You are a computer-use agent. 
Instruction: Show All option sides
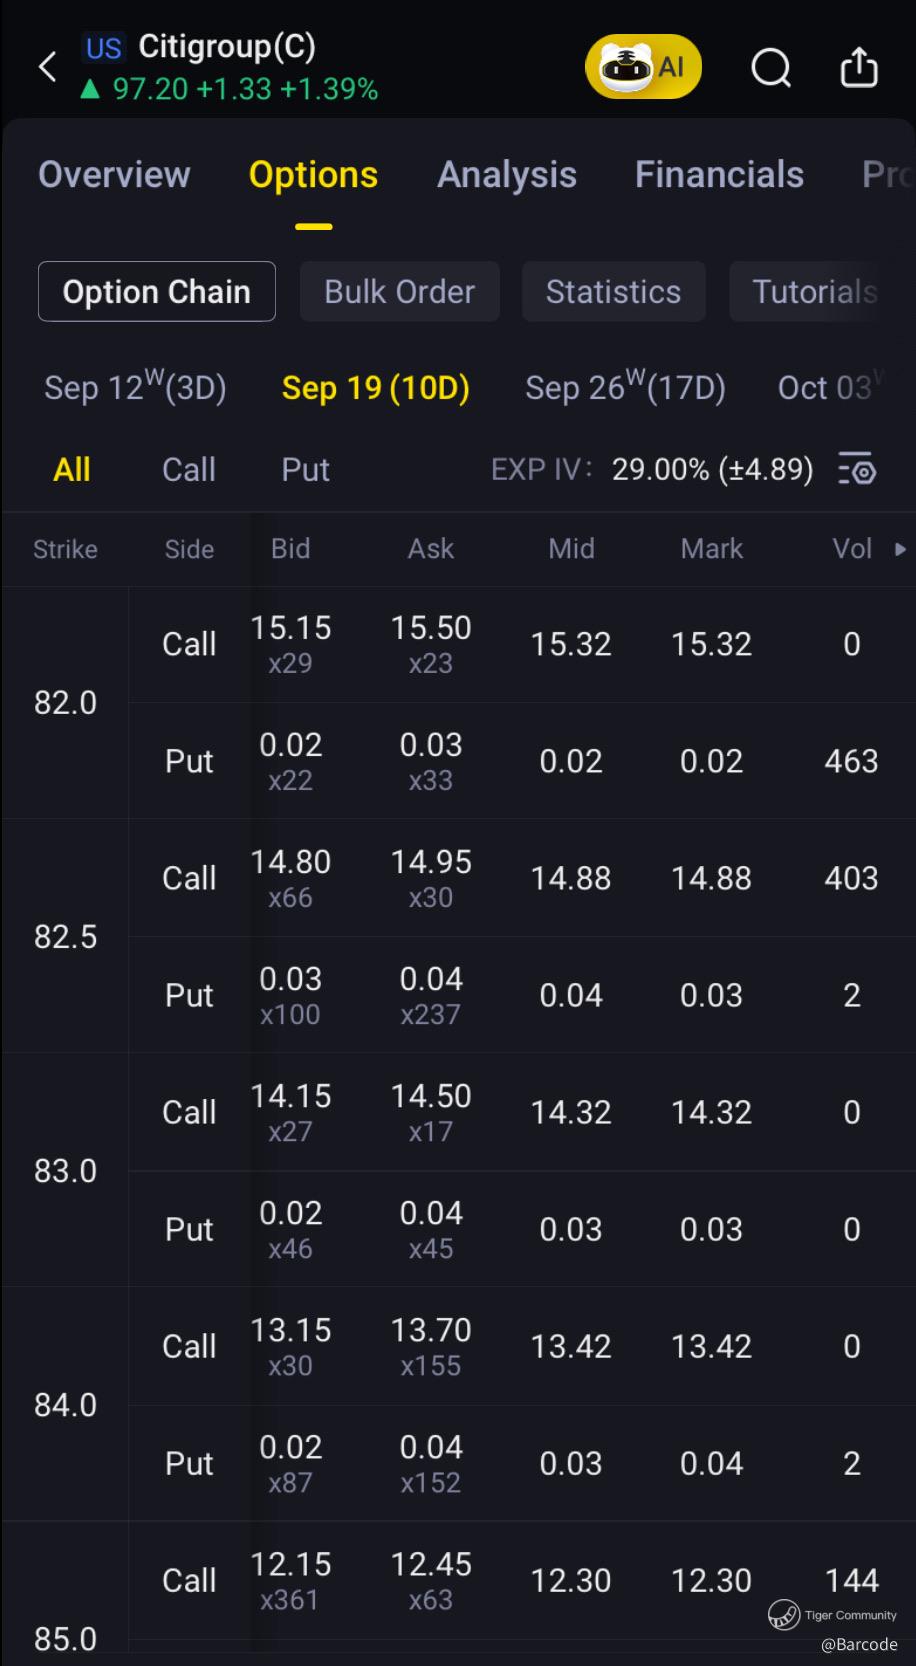(72, 469)
